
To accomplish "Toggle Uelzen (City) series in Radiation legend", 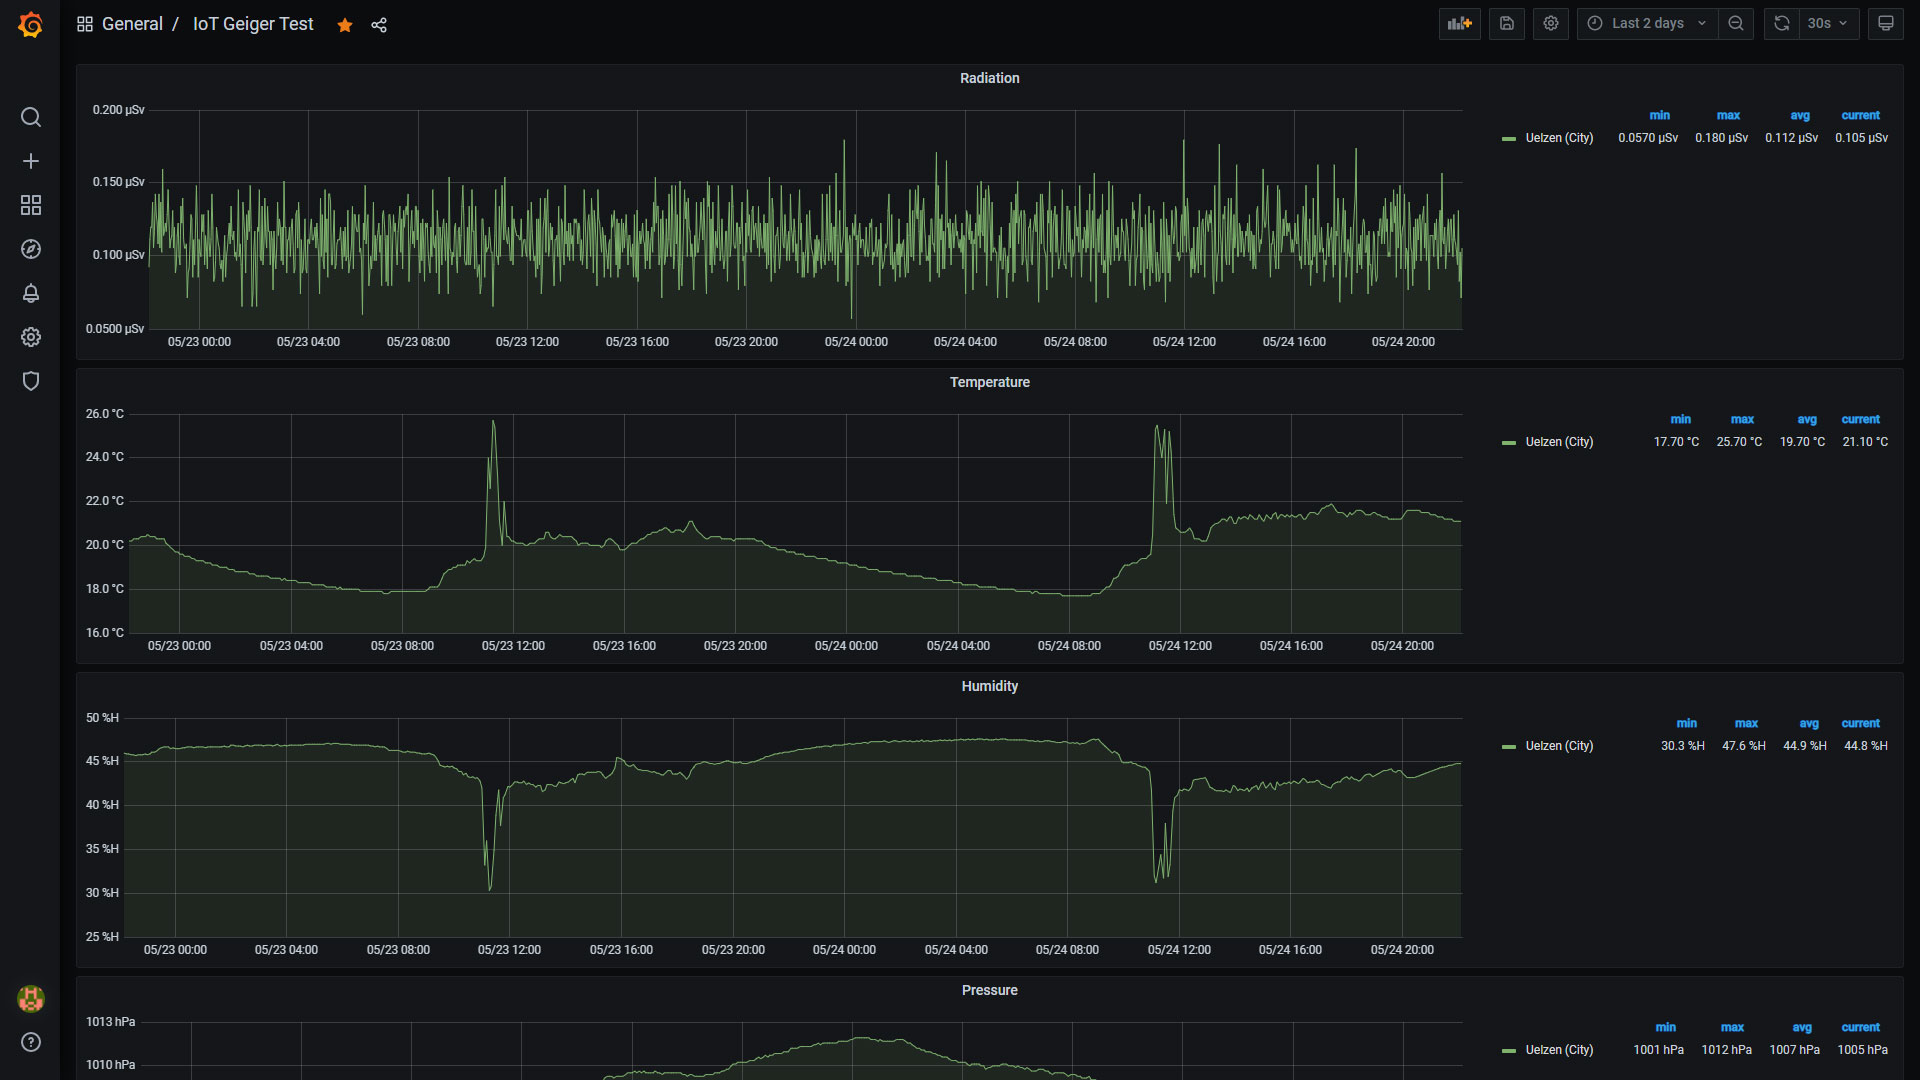I will click(x=1559, y=138).
